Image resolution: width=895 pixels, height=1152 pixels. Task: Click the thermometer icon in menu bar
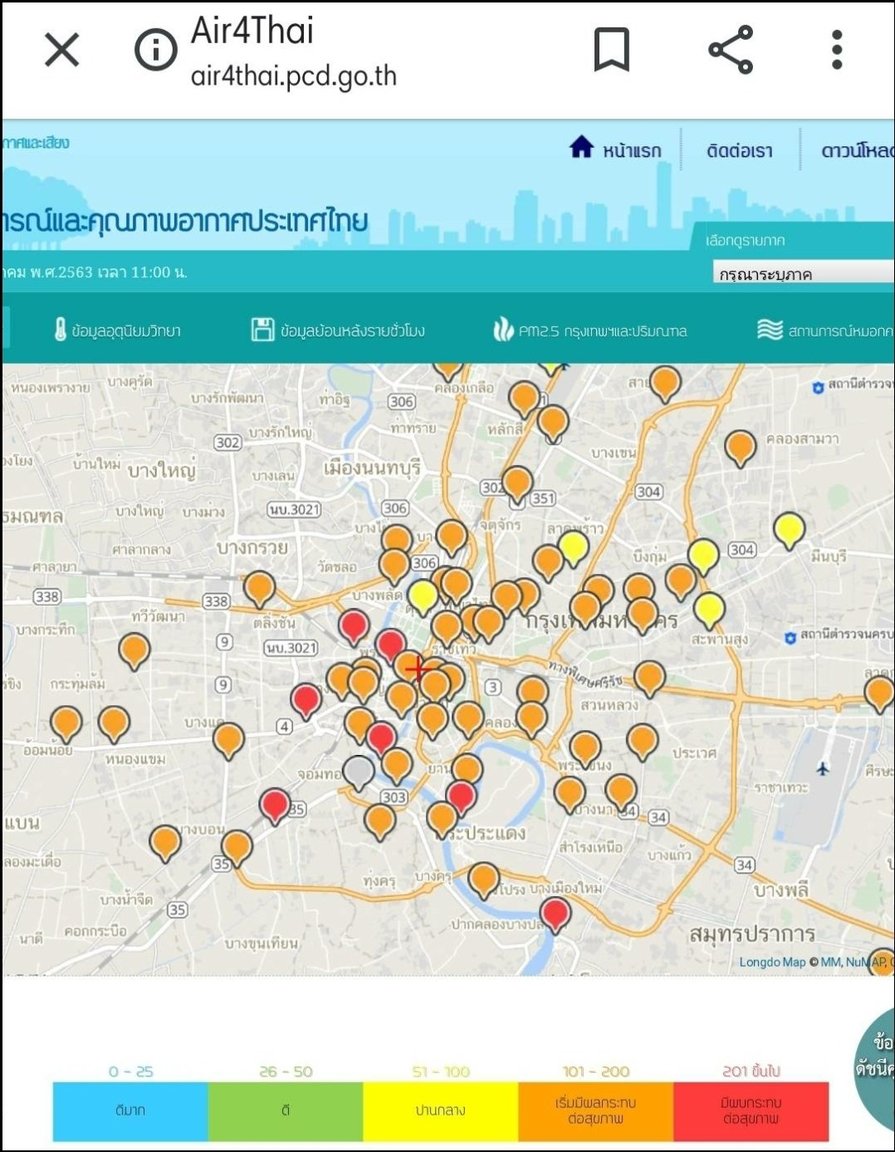click(60, 330)
